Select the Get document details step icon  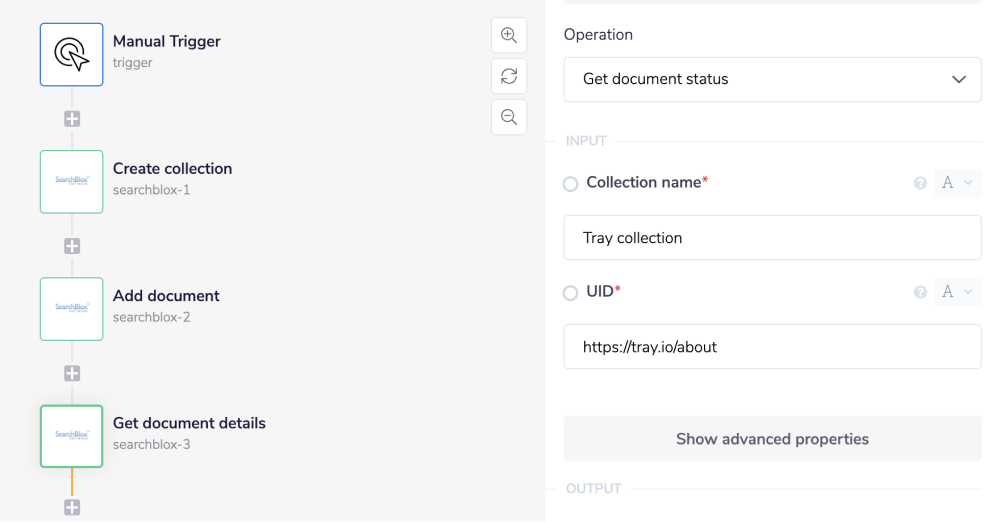pyautogui.click(x=71, y=436)
